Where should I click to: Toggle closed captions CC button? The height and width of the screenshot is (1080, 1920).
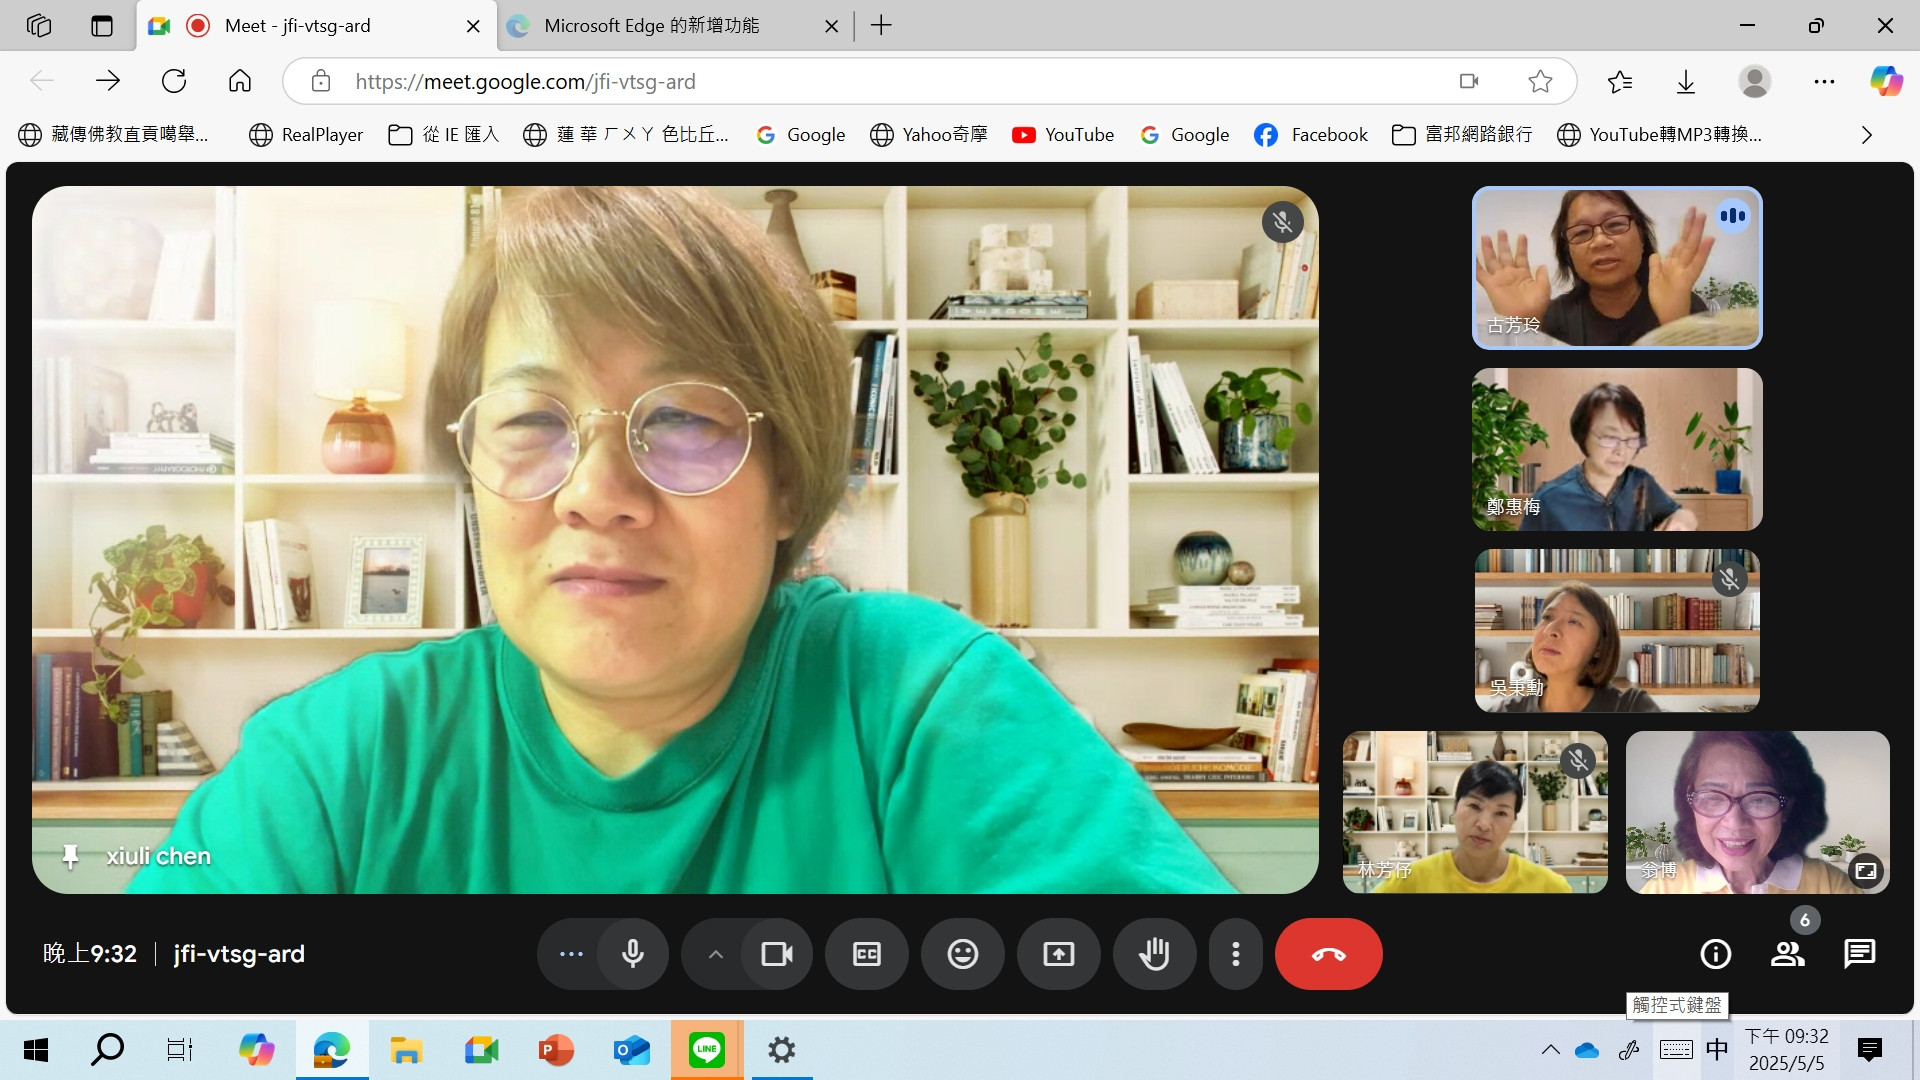click(866, 954)
